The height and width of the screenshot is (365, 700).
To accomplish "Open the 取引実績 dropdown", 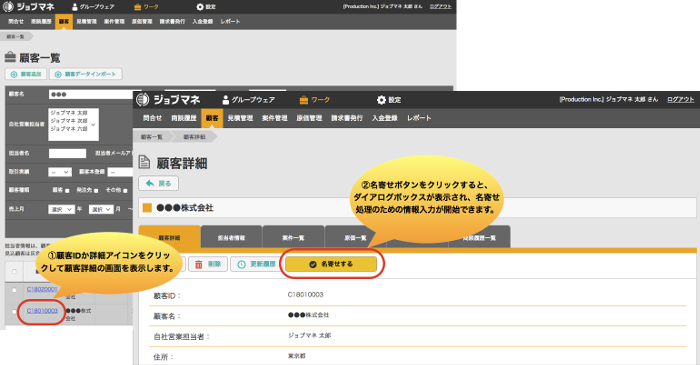I will point(60,172).
